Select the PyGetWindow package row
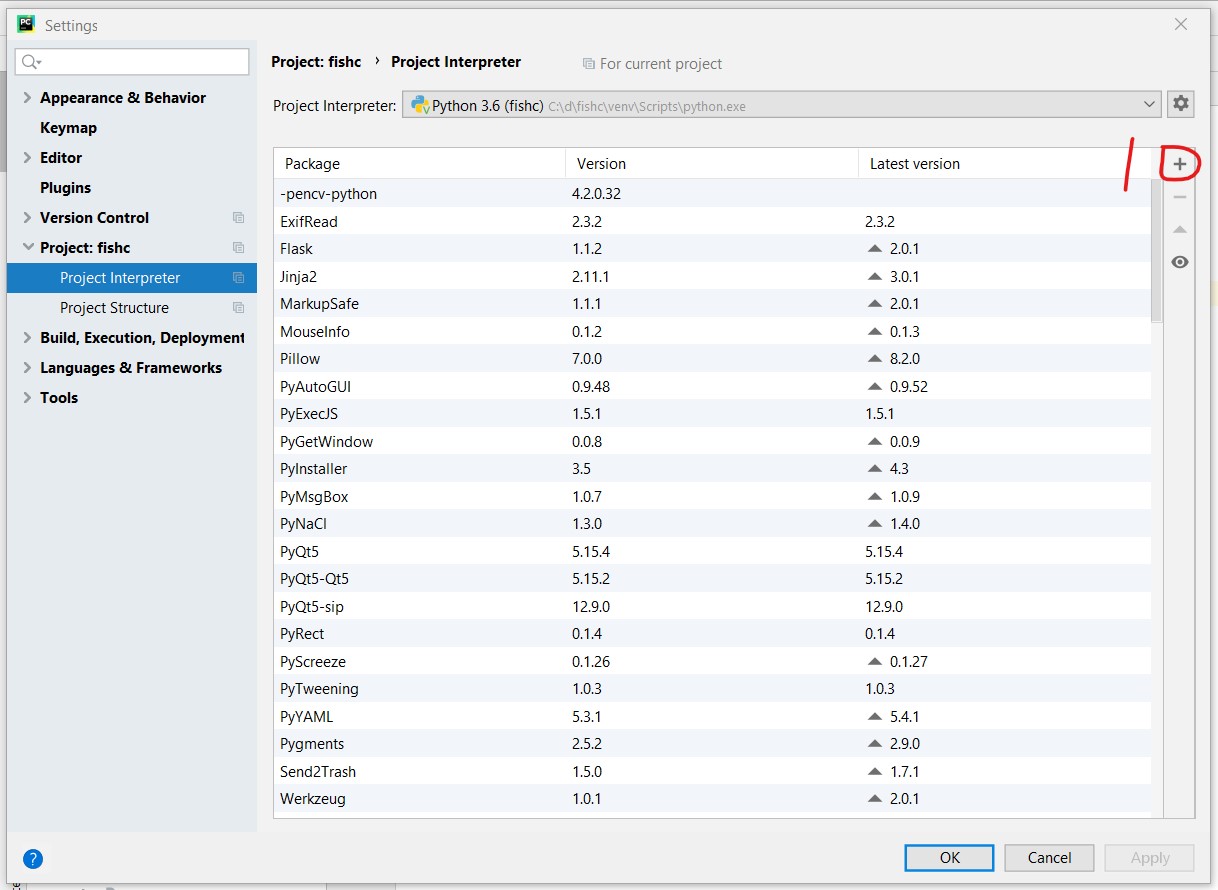This screenshot has height=890, width=1218. pyautogui.click(x=712, y=442)
